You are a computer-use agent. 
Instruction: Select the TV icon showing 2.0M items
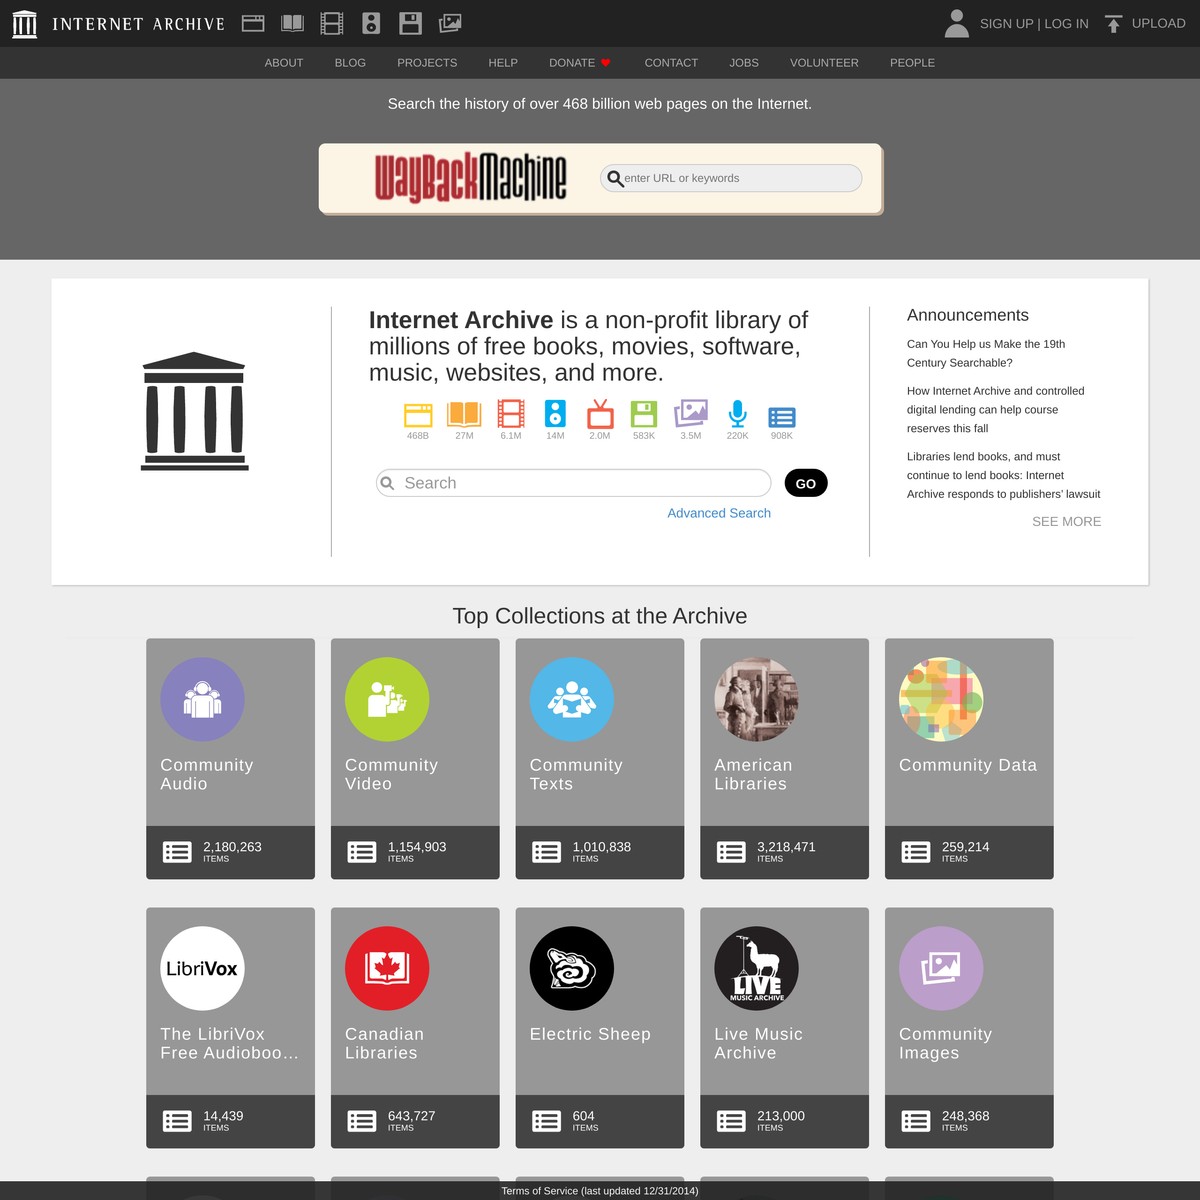click(600, 415)
